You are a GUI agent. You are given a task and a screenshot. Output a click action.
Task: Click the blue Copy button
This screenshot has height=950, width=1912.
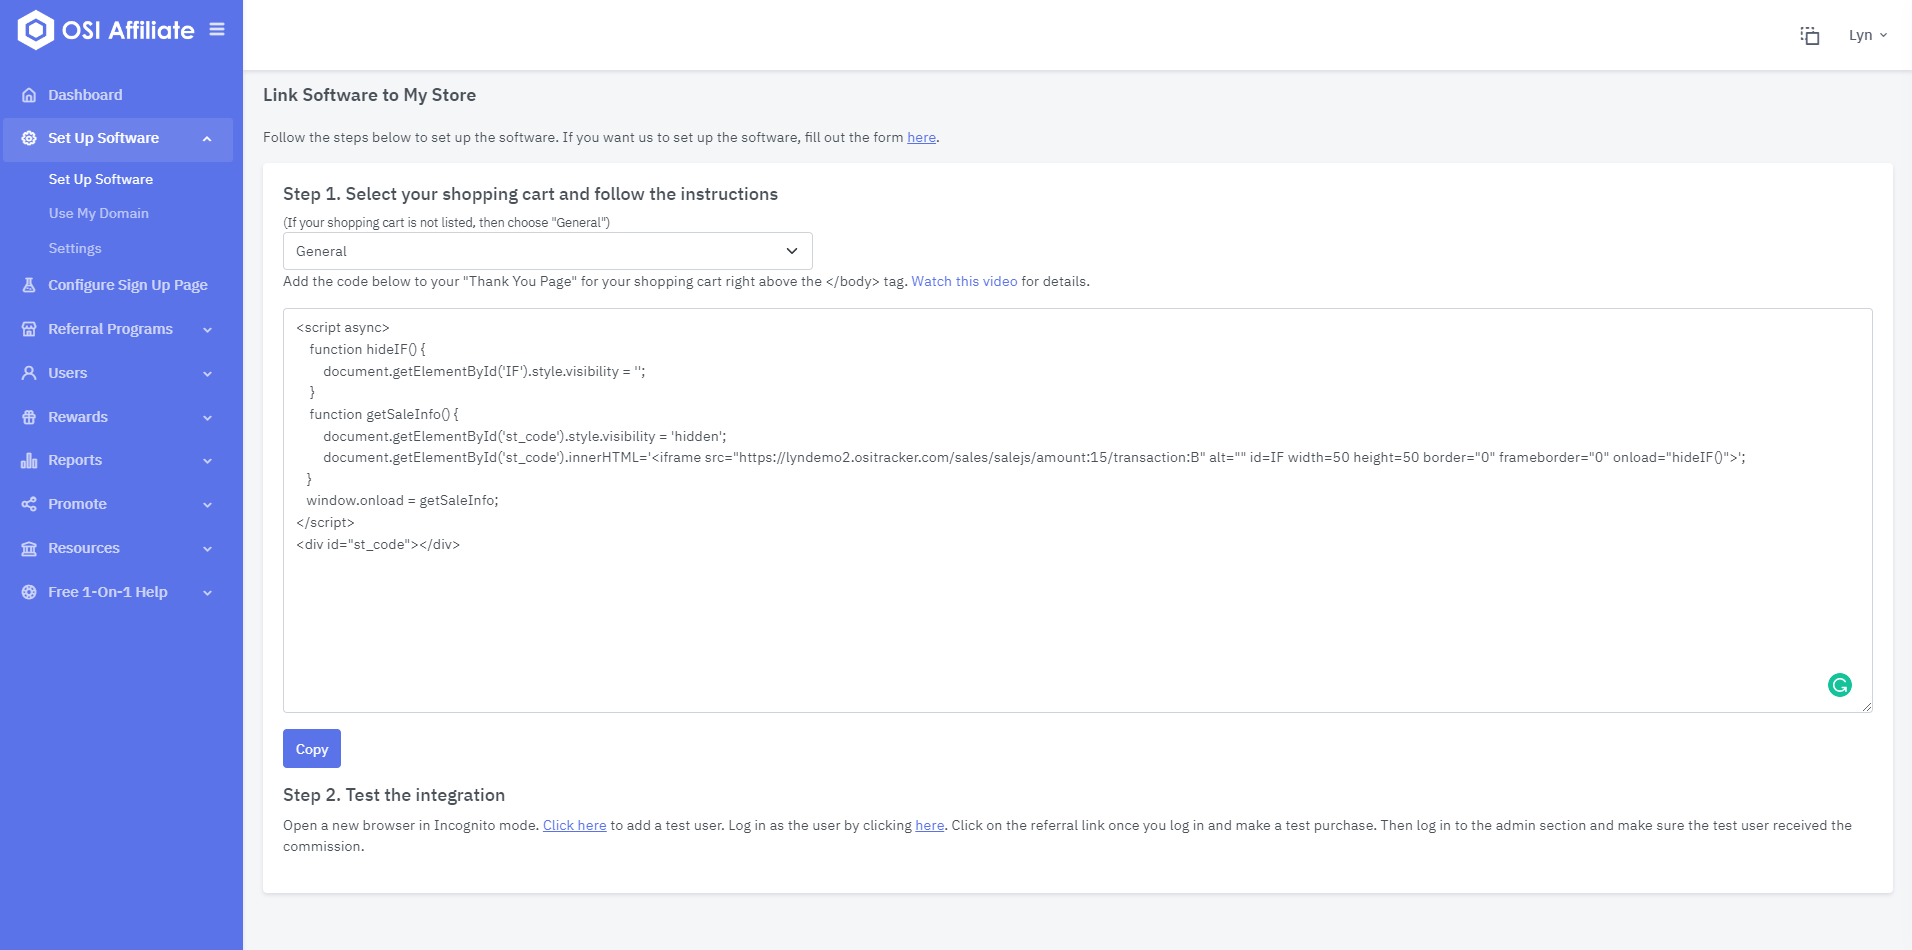pyautogui.click(x=312, y=749)
